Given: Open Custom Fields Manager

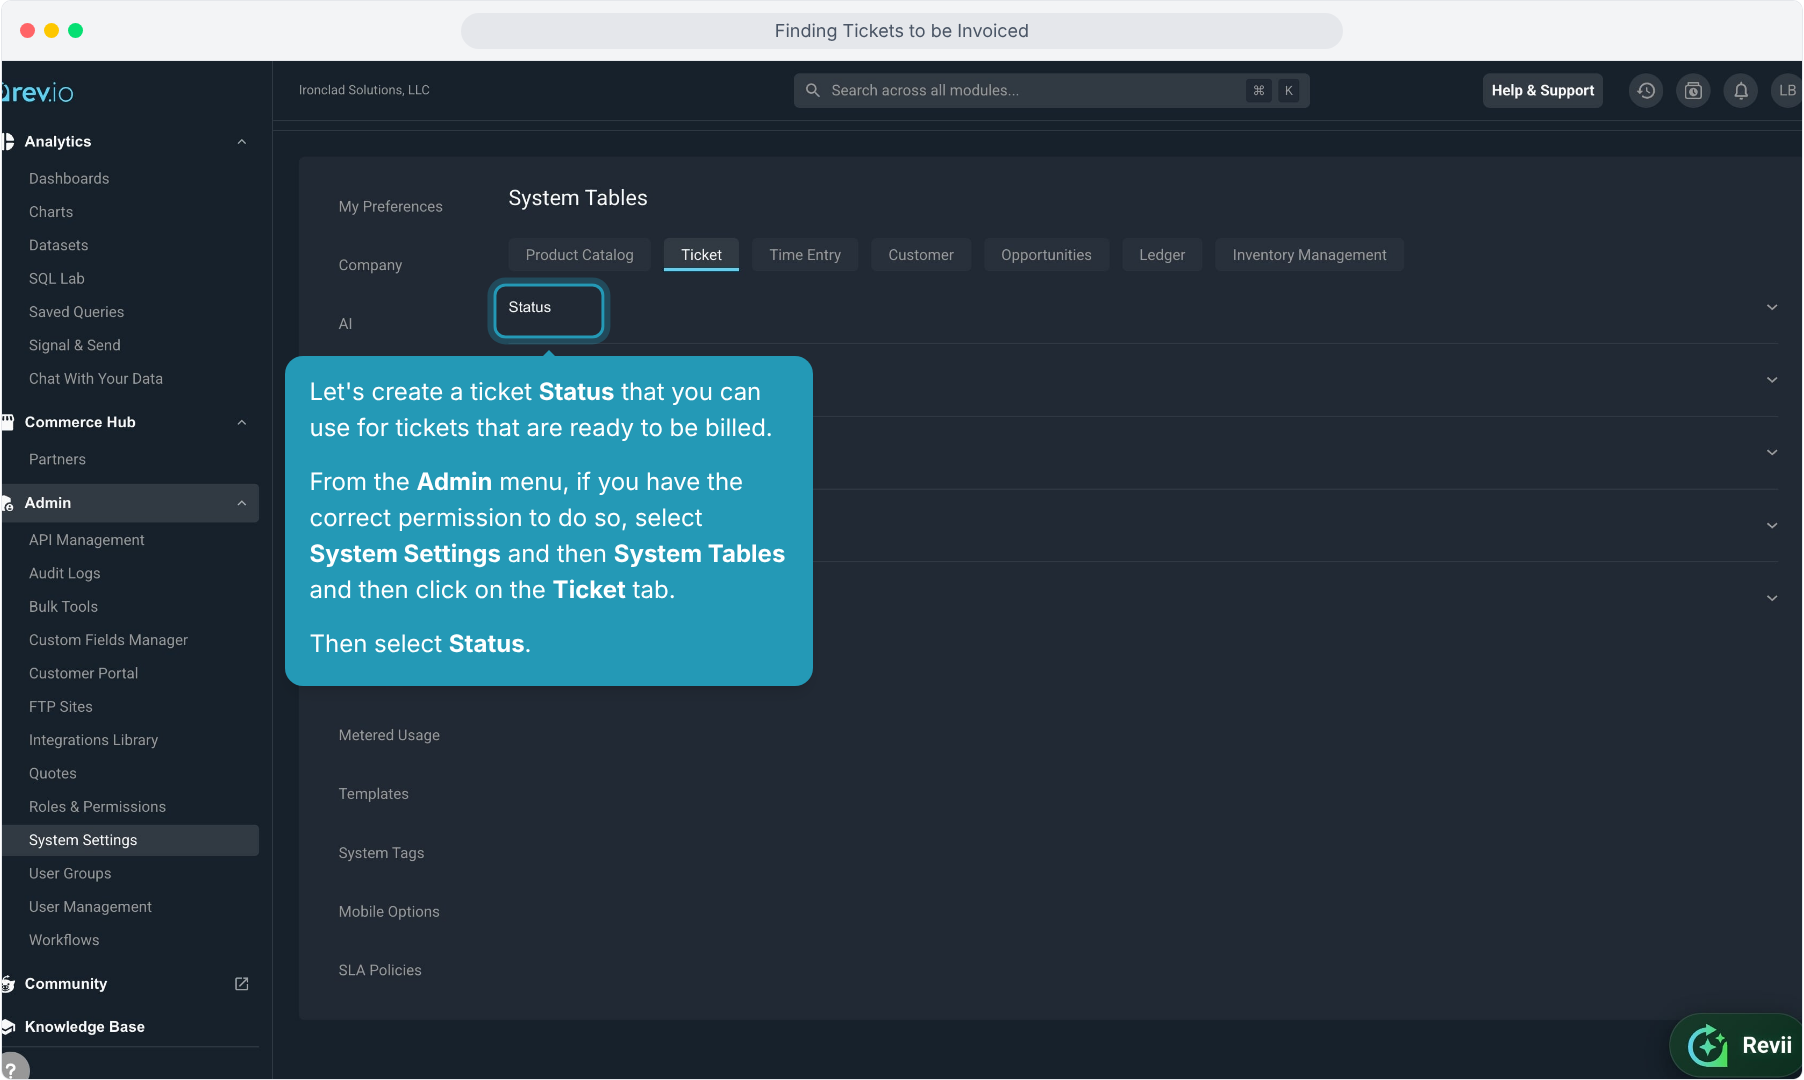Looking at the screenshot, I should click(x=108, y=640).
